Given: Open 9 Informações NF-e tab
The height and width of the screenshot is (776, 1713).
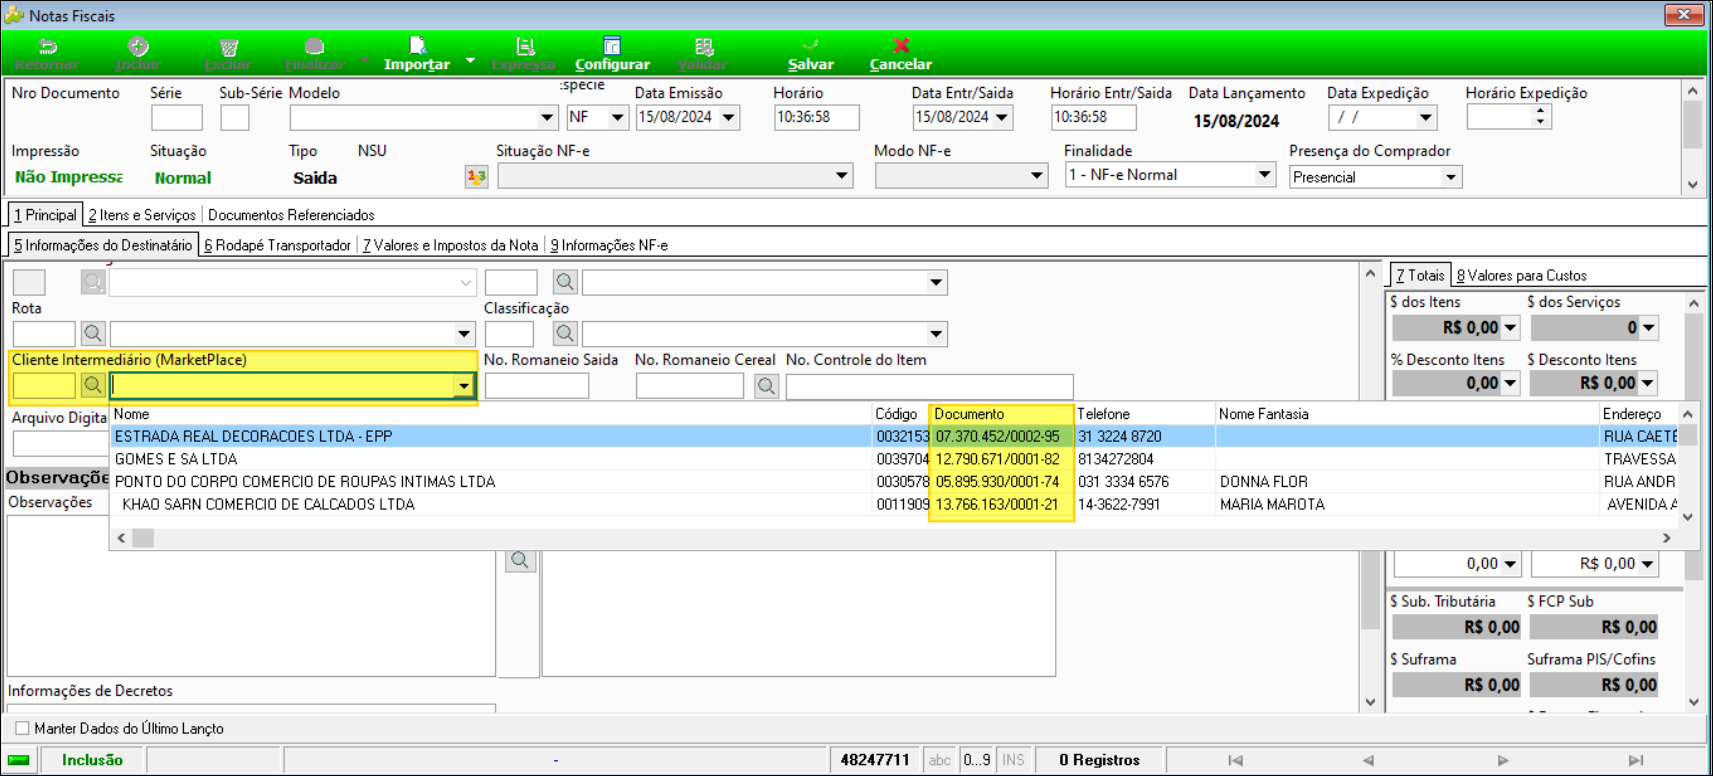Looking at the screenshot, I should coord(609,245).
